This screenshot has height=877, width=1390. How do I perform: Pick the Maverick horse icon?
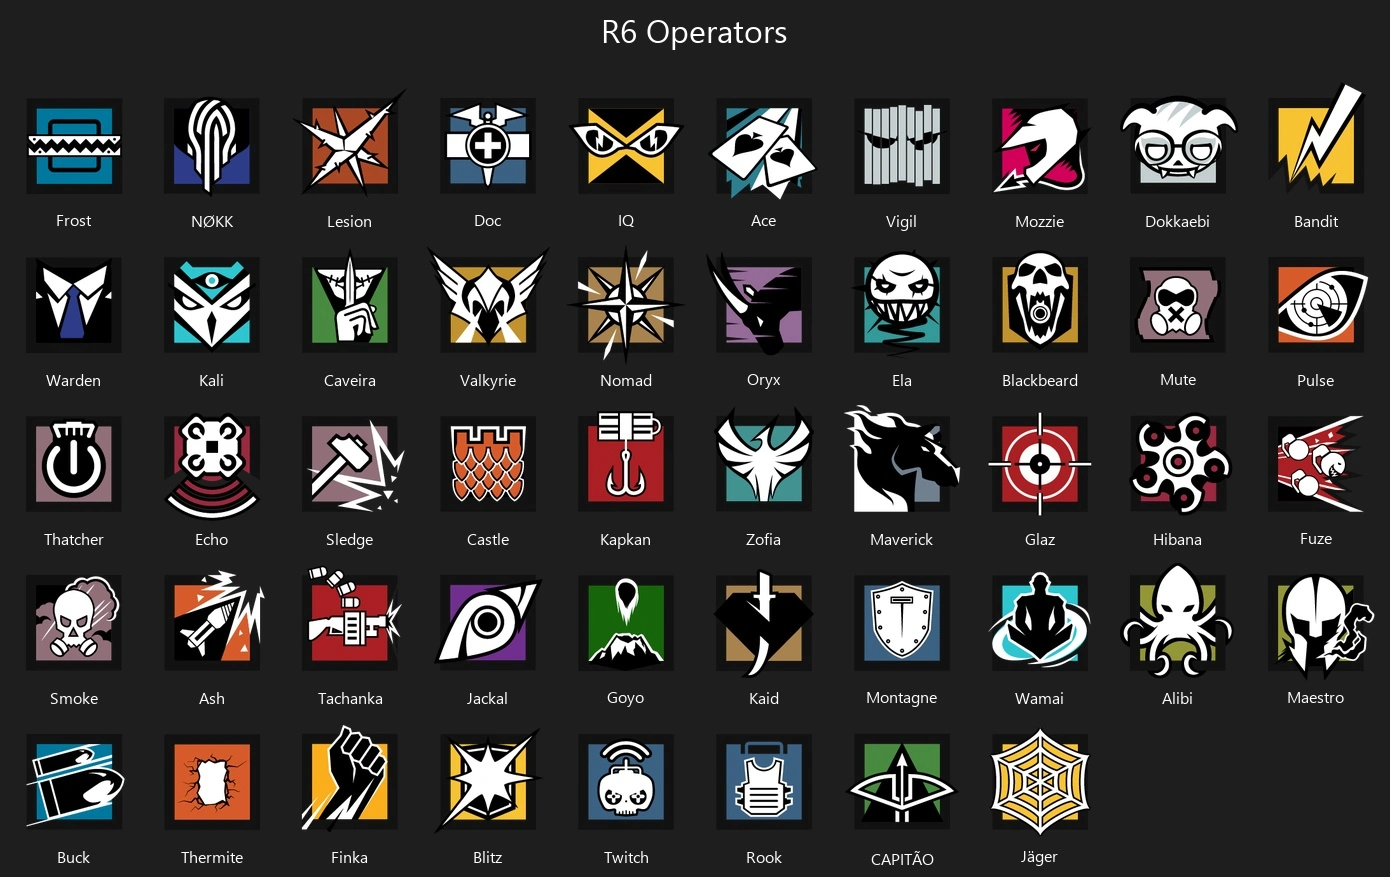(902, 460)
